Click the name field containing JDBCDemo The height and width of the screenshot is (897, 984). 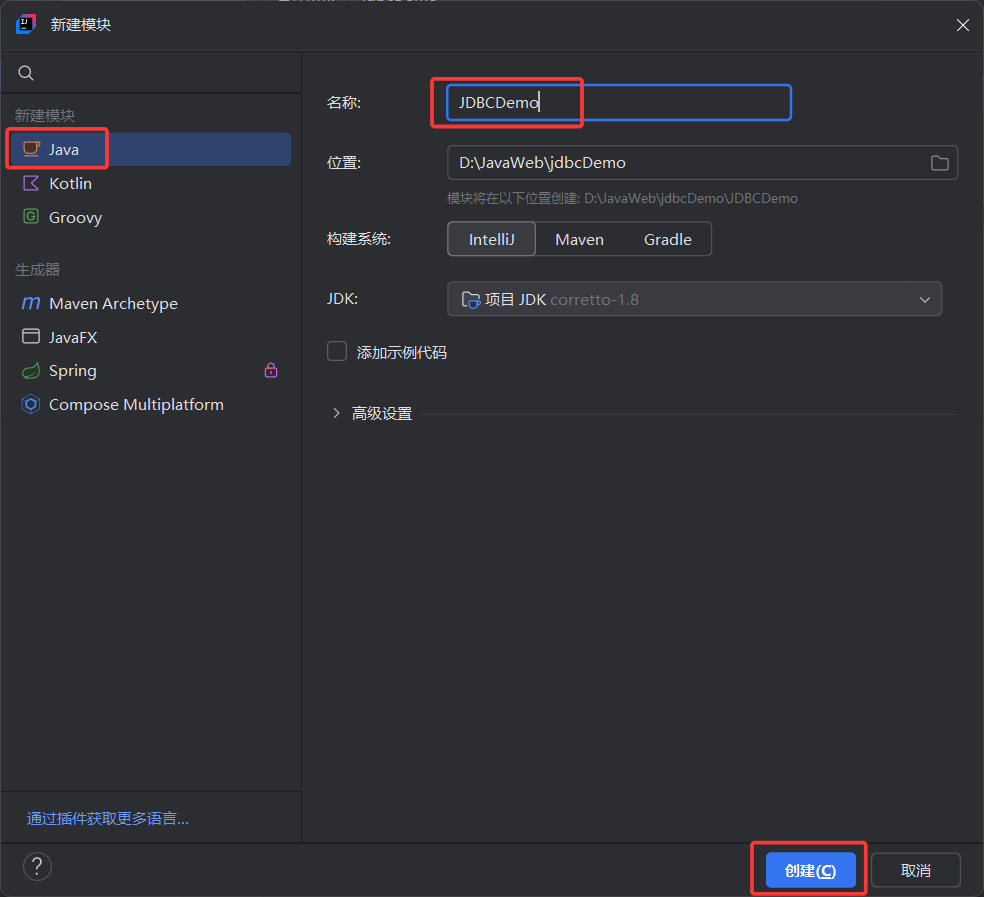[x=619, y=102]
